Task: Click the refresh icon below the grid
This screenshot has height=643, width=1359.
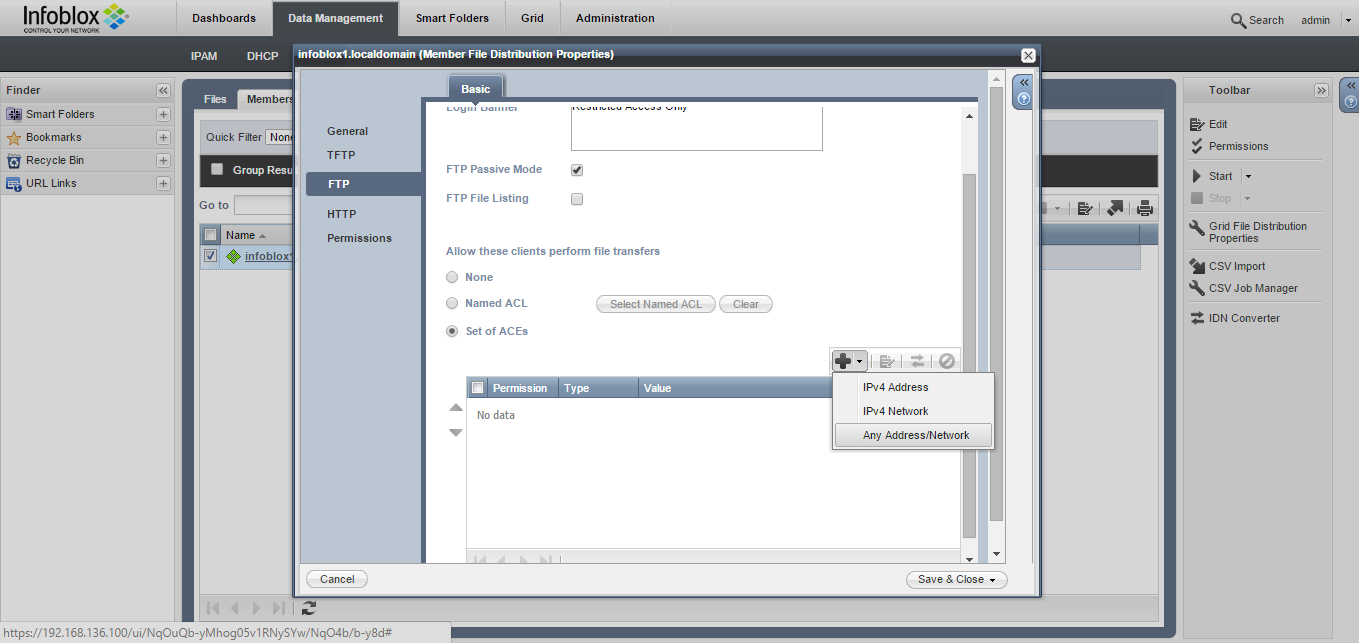Action: coord(309,607)
